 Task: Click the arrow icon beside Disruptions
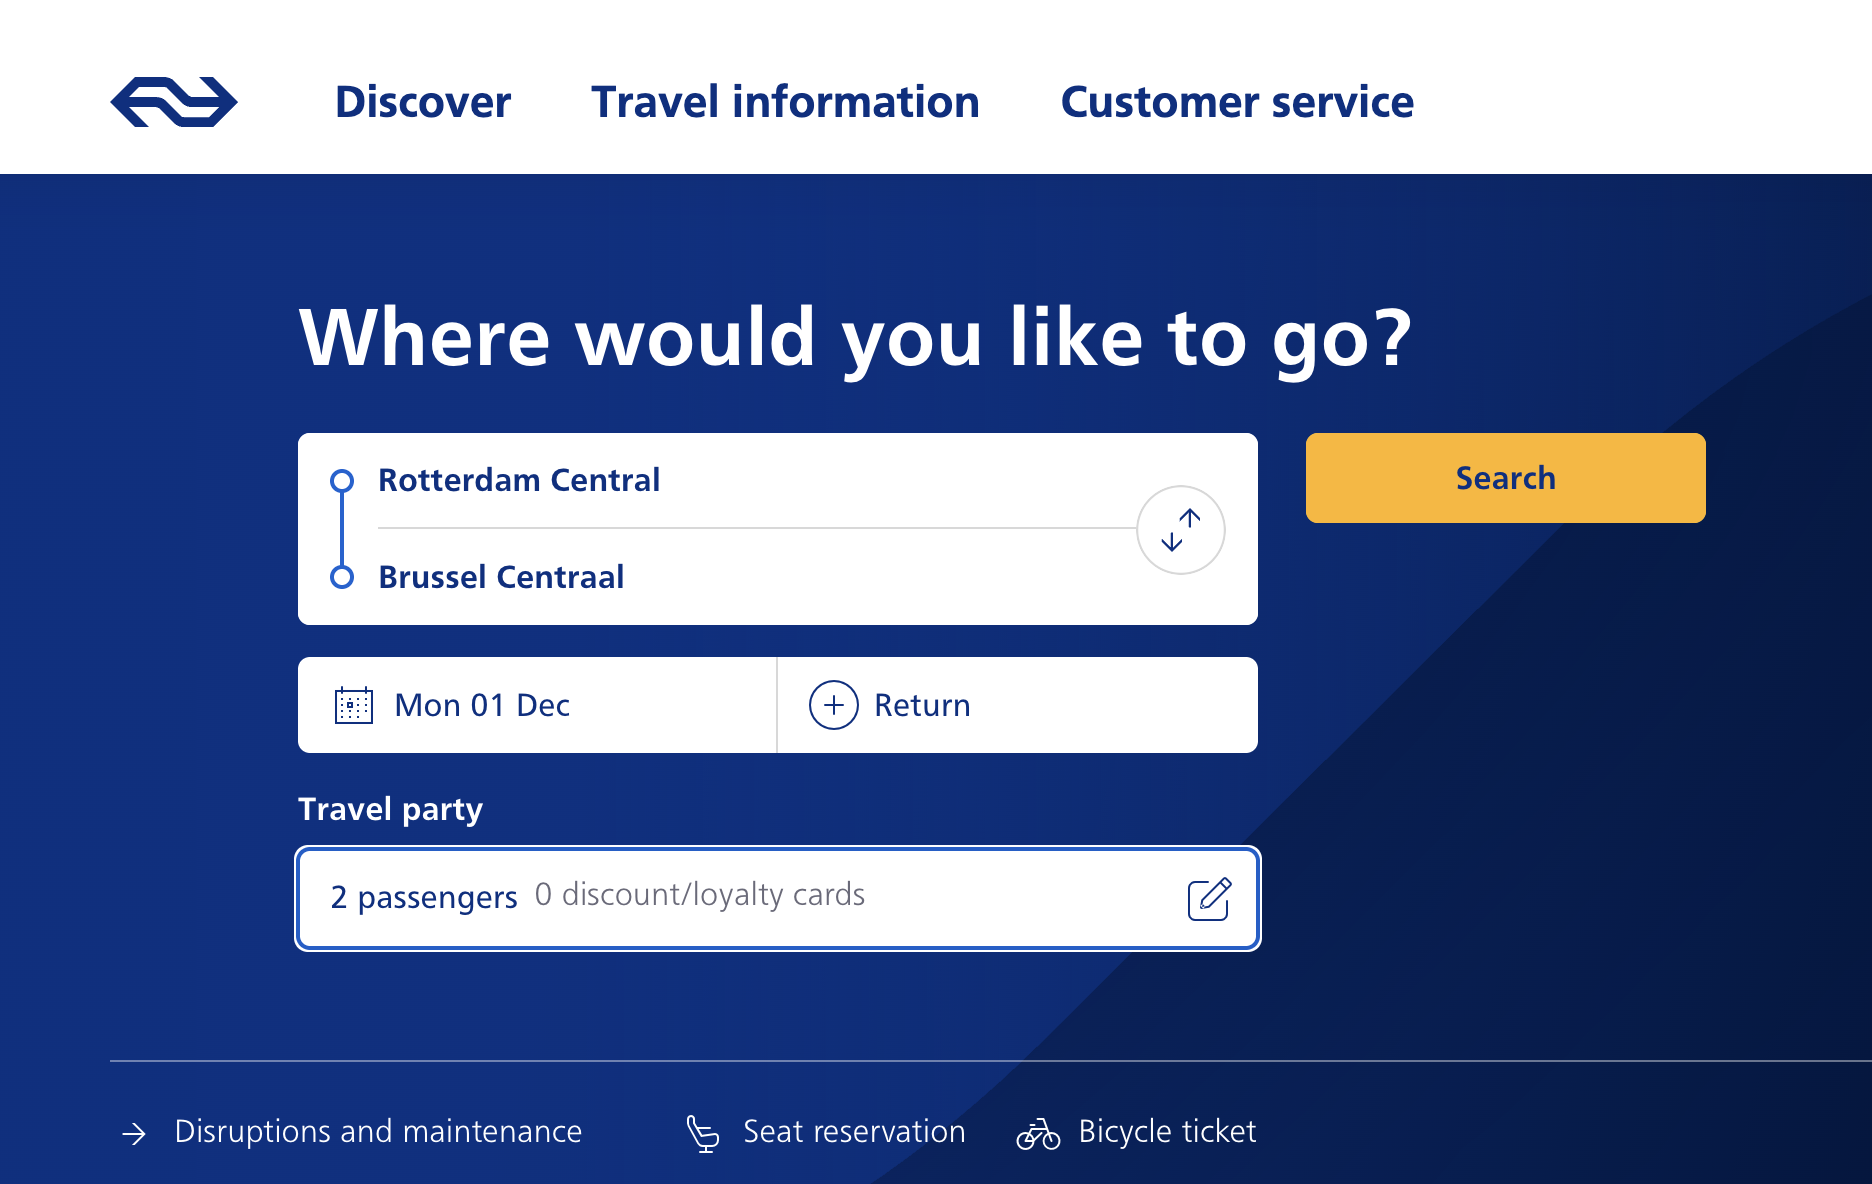pyautogui.click(x=134, y=1133)
